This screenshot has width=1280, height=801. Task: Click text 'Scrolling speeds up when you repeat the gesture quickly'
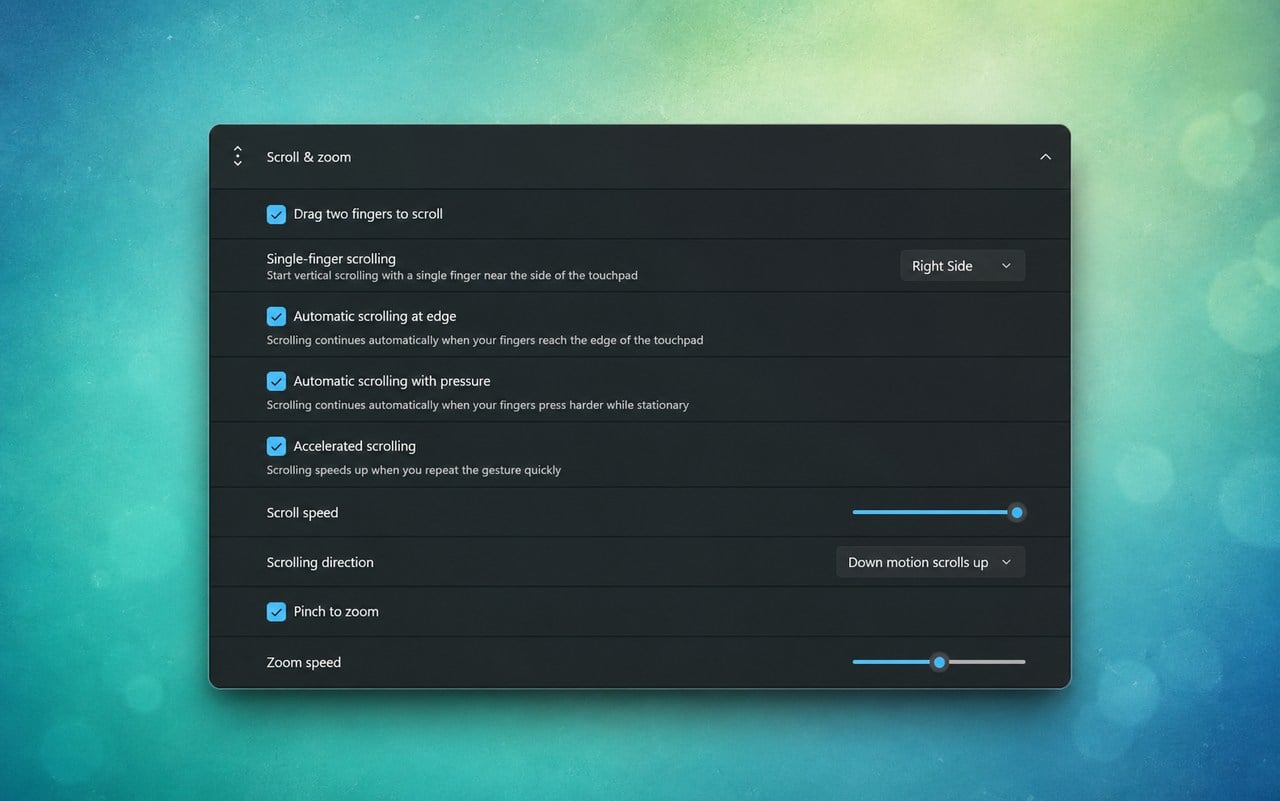click(413, 470)
